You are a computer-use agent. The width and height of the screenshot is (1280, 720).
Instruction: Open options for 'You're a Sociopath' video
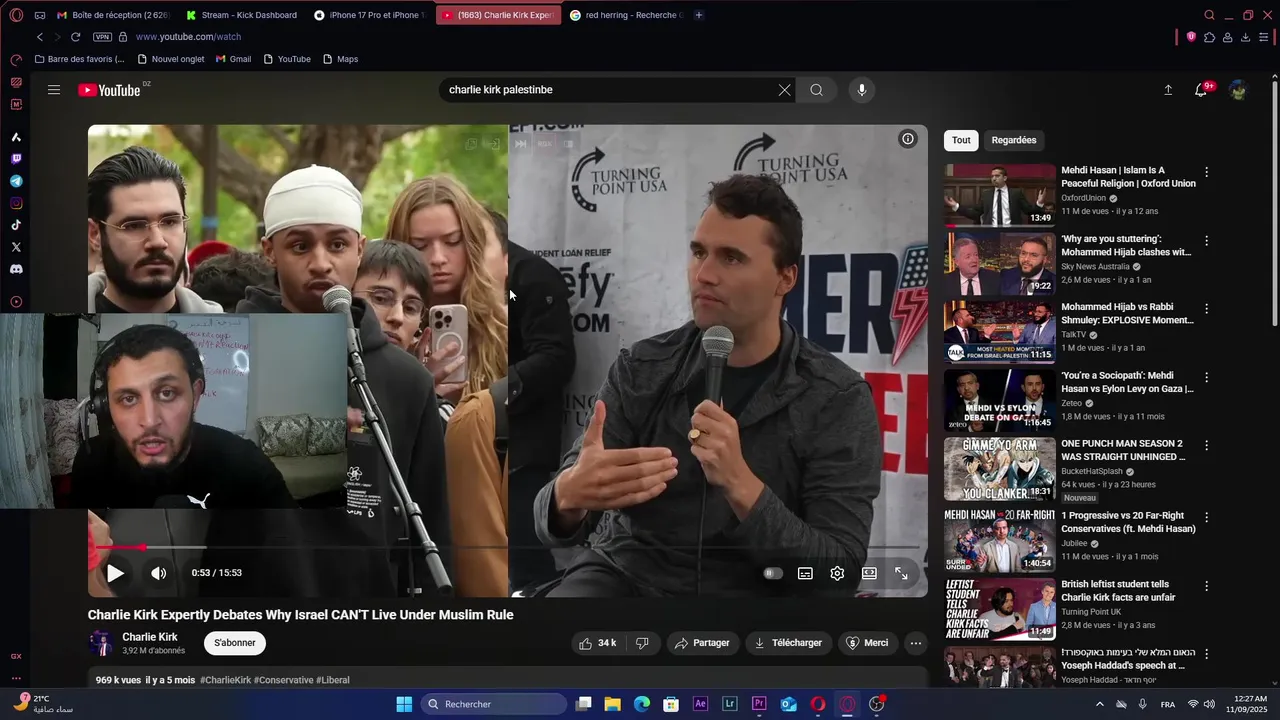[1206, 378]
